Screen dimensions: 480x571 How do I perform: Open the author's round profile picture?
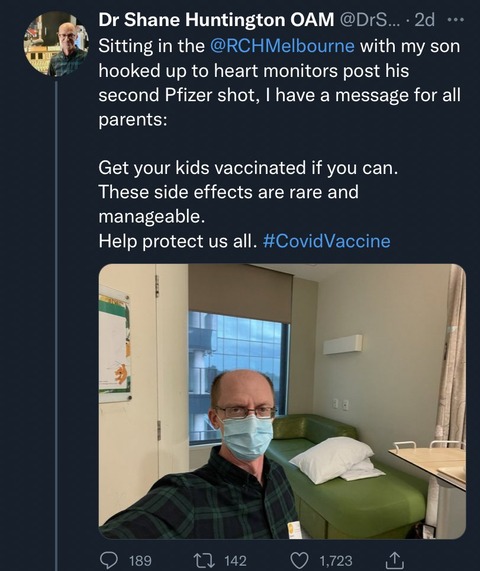coord(56,44)
